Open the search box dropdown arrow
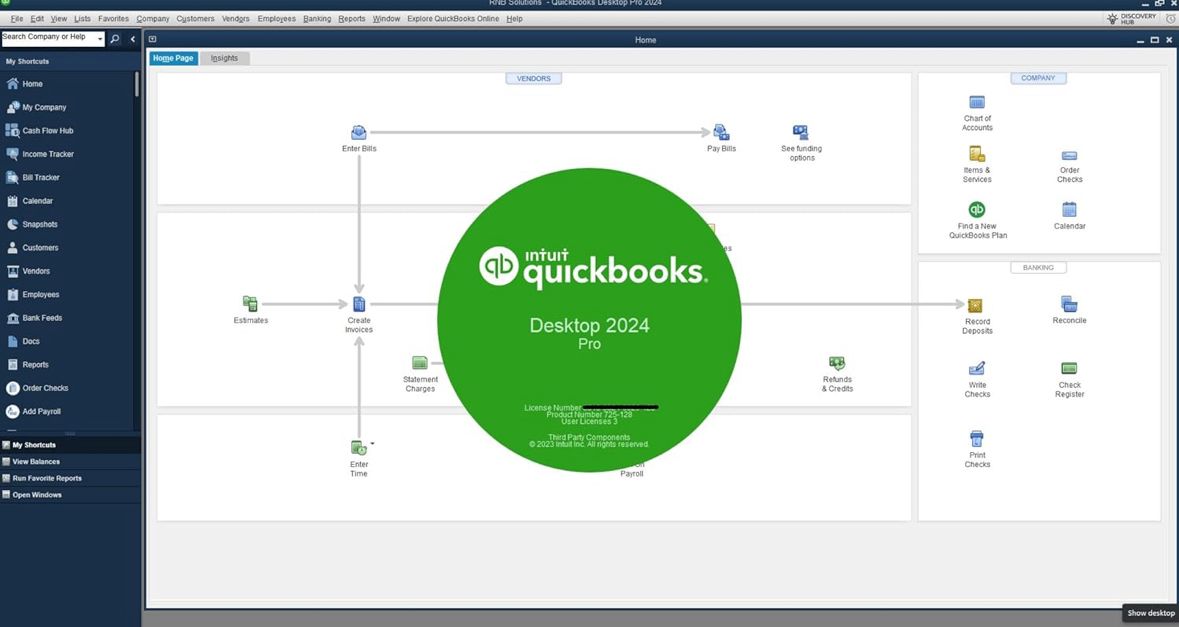Screen dimensions: 1179x627 (x=99, y=38)
